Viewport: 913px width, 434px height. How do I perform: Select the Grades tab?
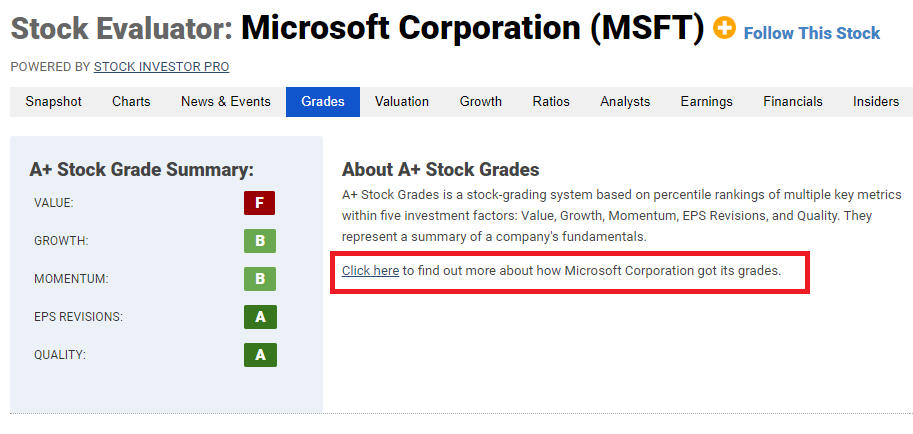point(323,102)
